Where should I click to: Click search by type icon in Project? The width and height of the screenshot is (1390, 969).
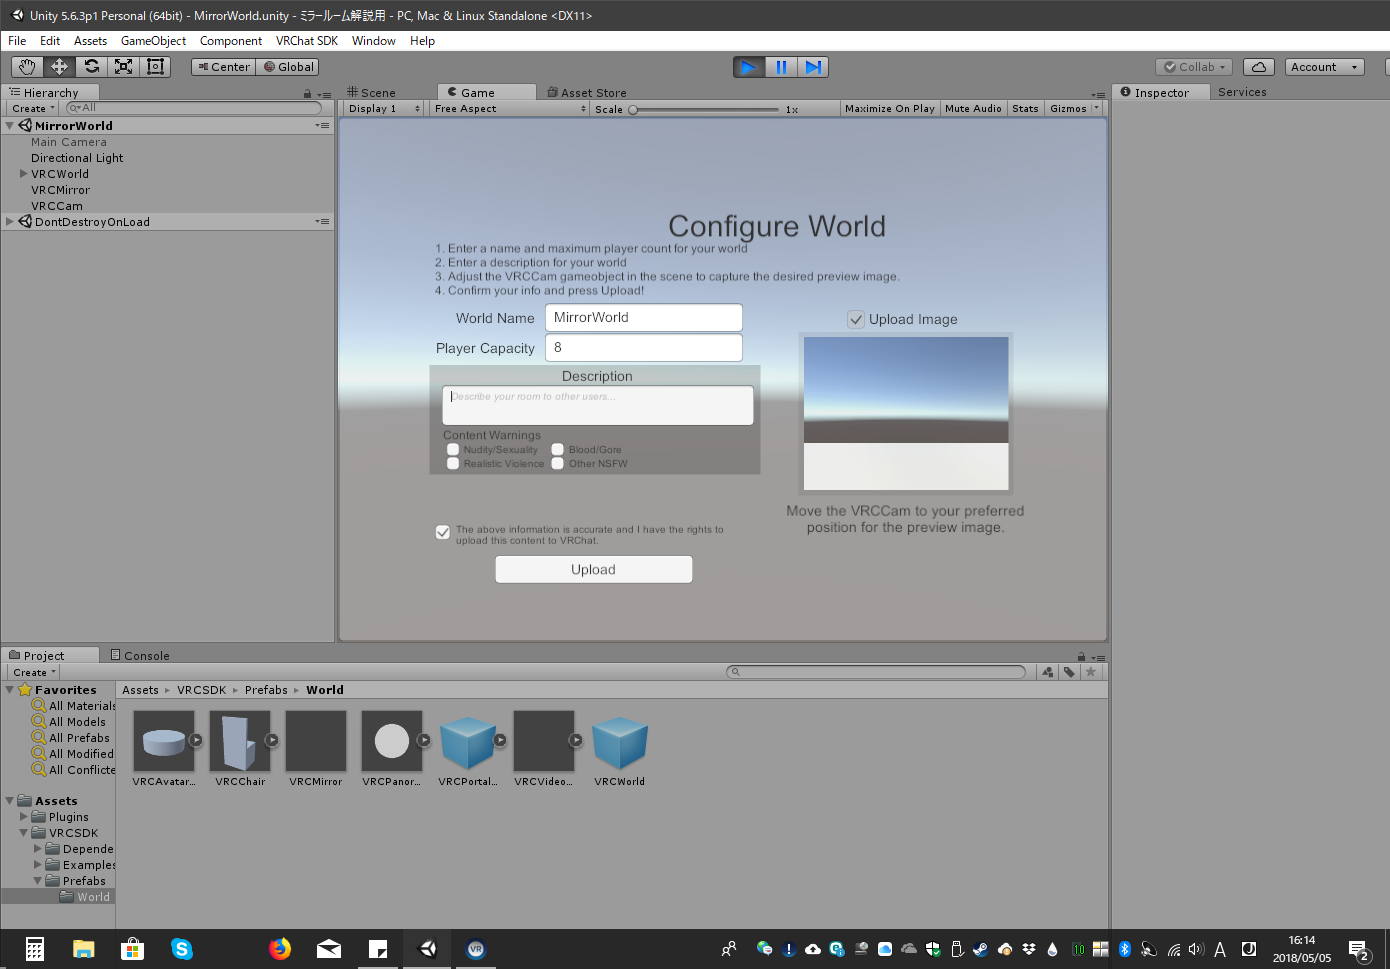coord(1047,672)
